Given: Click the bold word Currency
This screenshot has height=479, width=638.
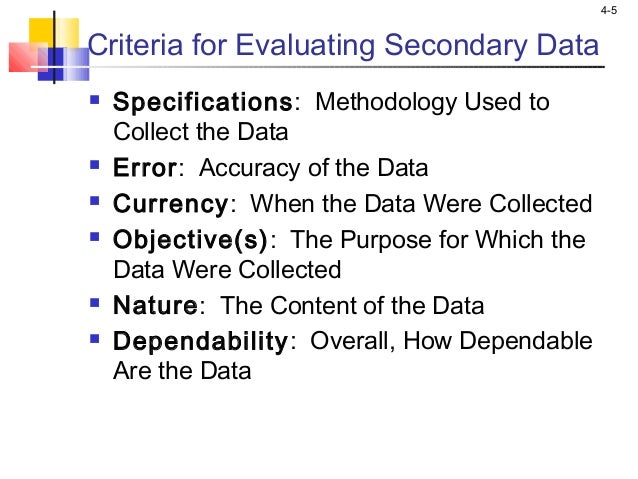Looking at the screenshot, I should [x=170, y=204].
